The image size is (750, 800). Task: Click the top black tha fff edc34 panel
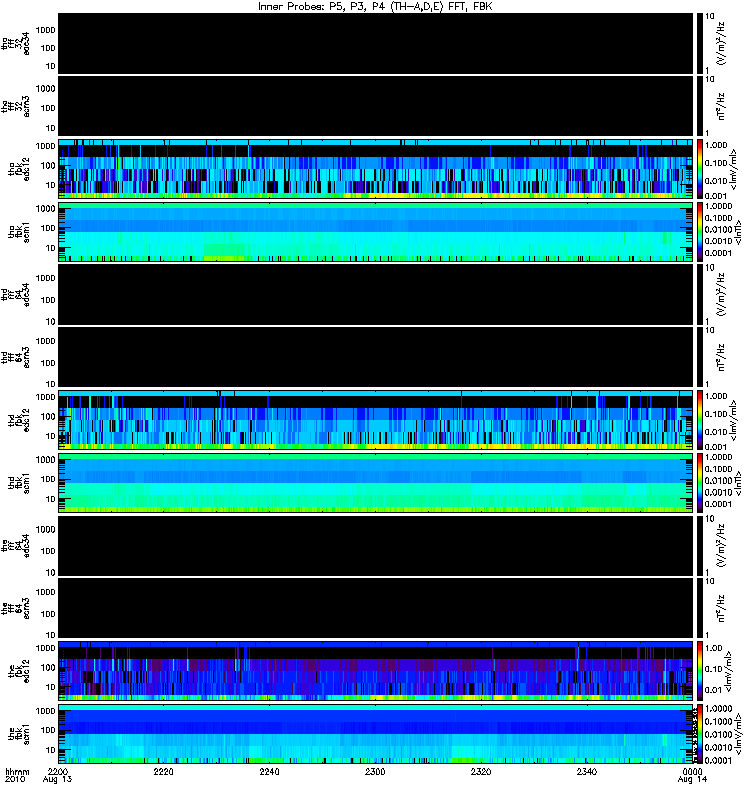pos(376,43)
